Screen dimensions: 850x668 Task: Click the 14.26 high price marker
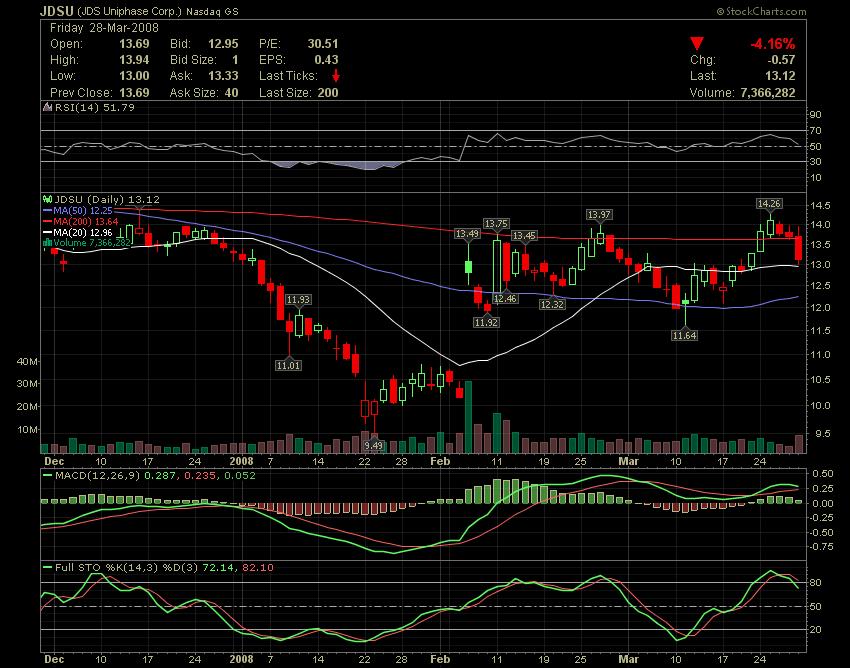(769, 203)
